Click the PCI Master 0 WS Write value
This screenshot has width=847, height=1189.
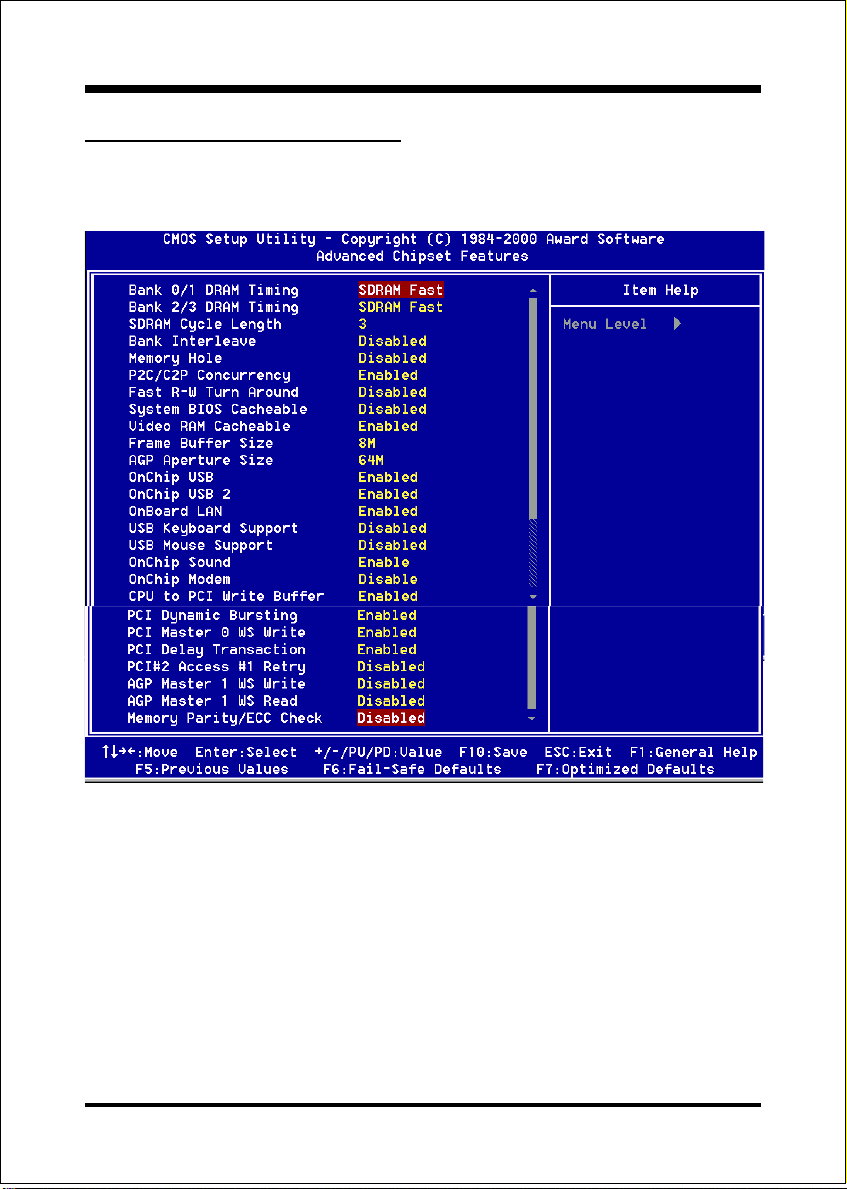(387, 632)
